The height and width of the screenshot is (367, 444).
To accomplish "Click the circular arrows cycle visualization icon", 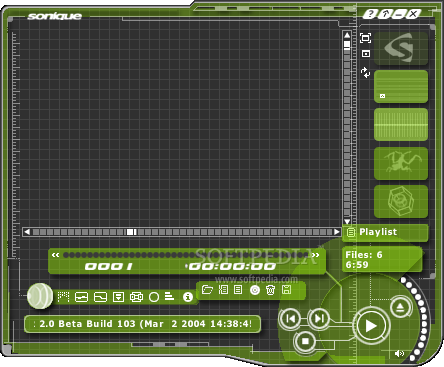I will pyautogui.click(x=366, y=72).
